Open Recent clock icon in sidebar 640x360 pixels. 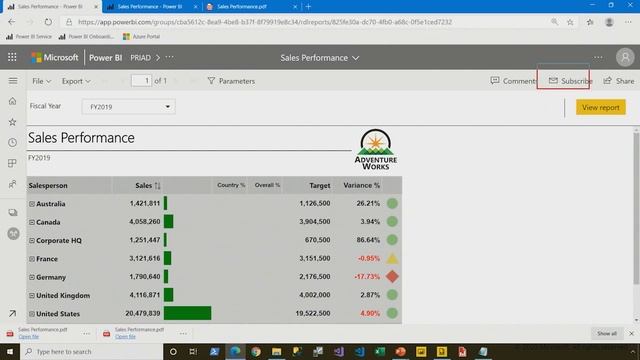point(13,142)
